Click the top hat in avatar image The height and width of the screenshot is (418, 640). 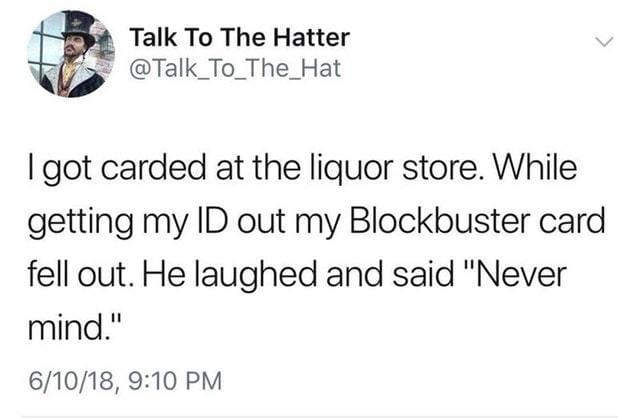click(x=78, y=28)
